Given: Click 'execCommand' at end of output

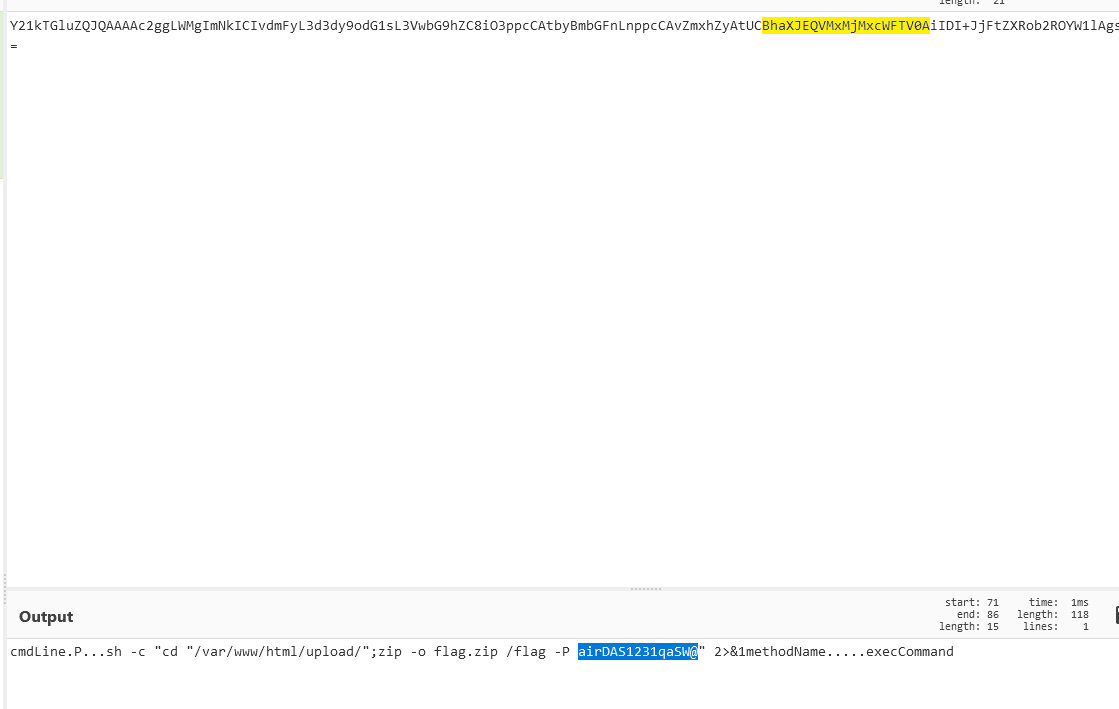Looking at the screenshot, I should pyautogui.click(x=909, y=651).
